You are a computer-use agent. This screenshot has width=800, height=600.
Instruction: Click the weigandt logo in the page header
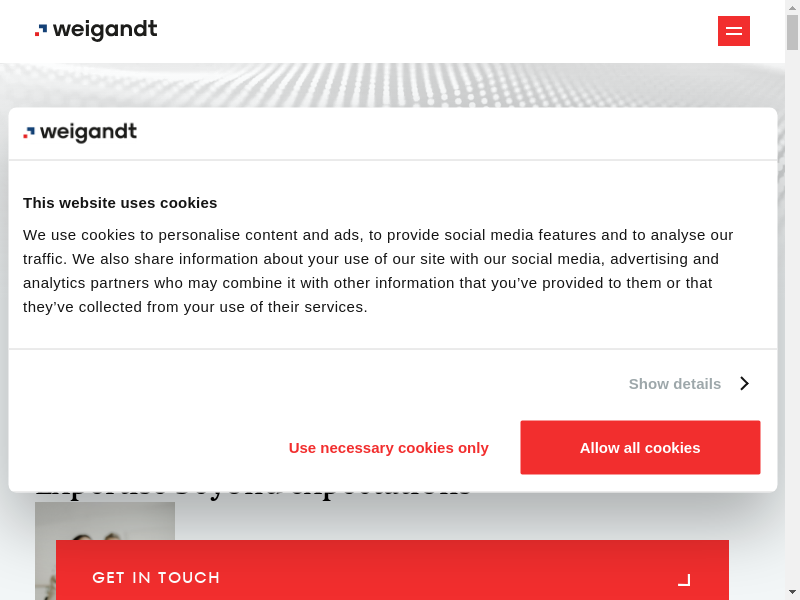96,31
